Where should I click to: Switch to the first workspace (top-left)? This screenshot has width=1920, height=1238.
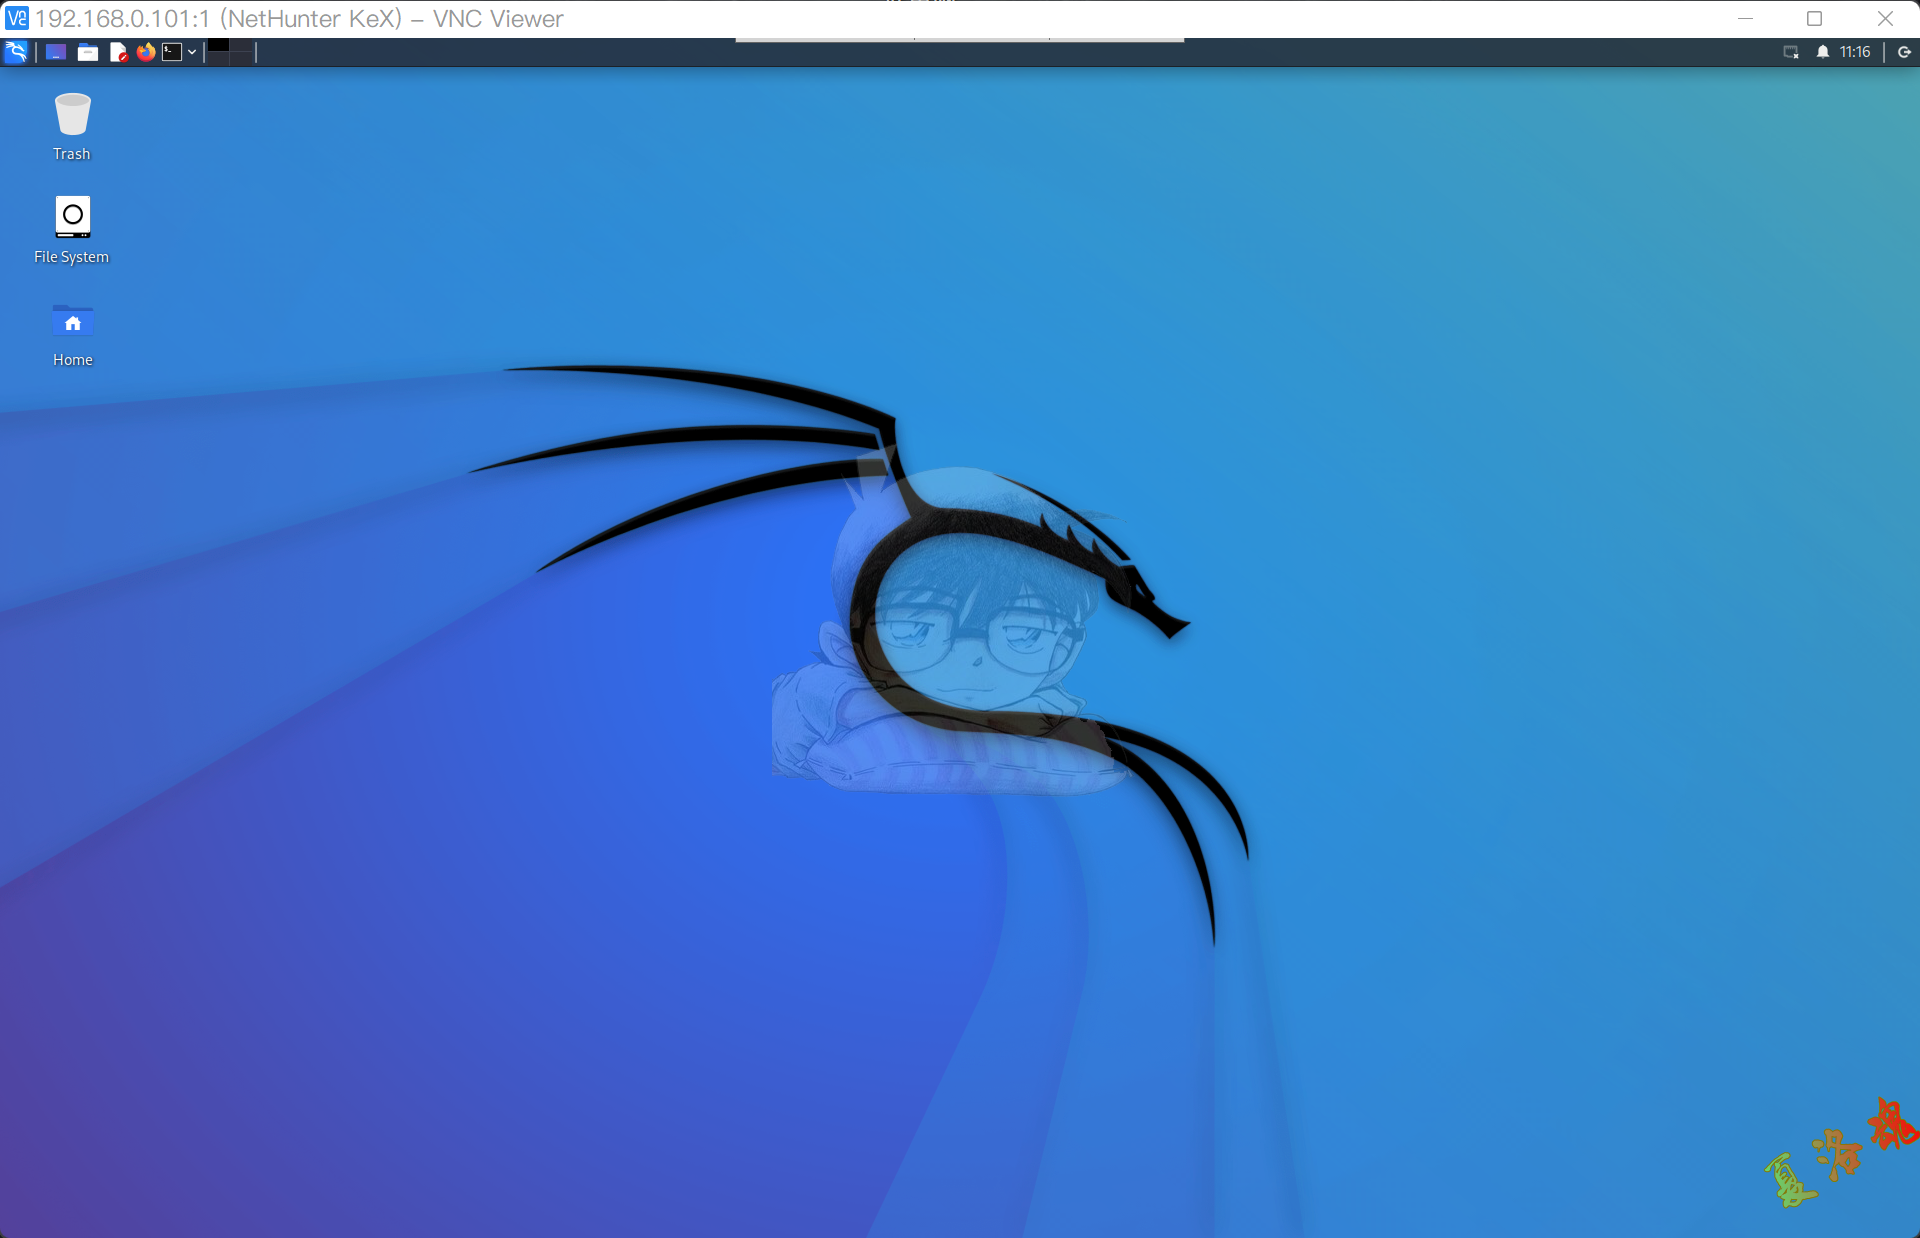[x=219, y=46]
